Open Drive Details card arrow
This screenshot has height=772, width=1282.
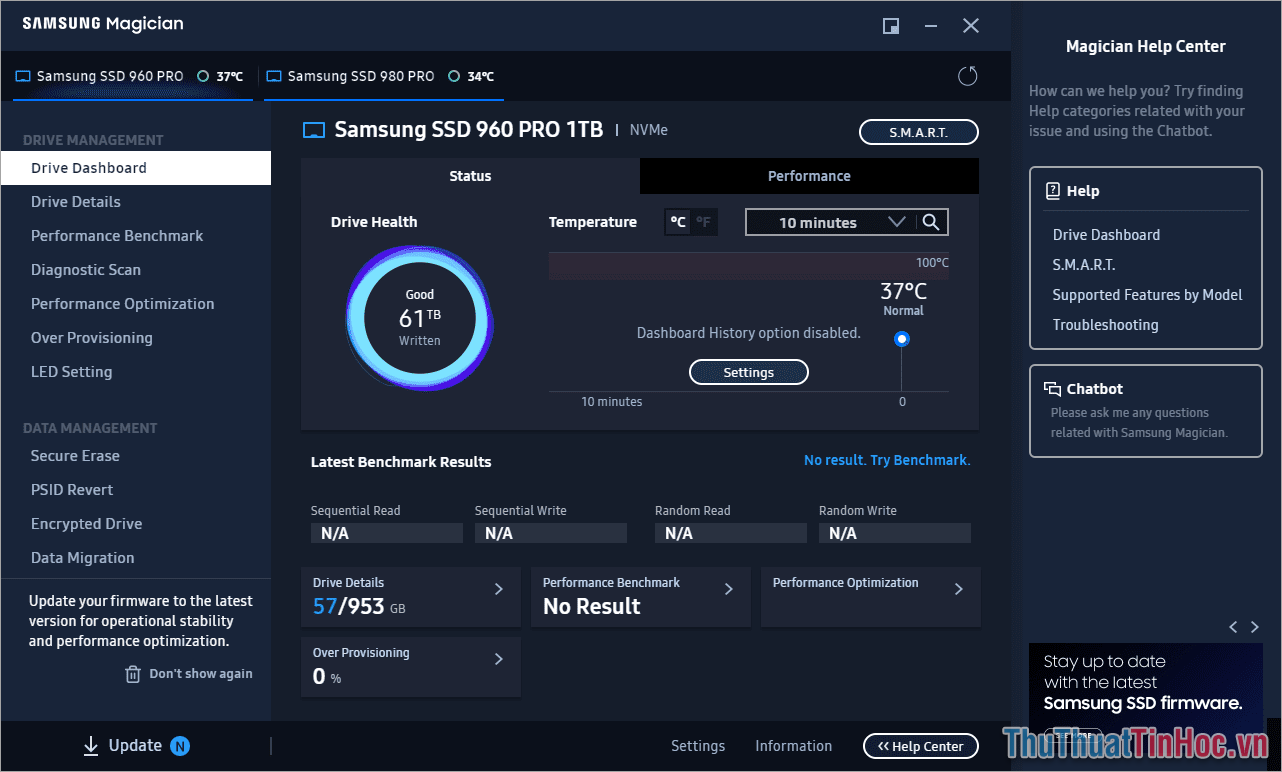pyautogui.click(x=499, y=589)
